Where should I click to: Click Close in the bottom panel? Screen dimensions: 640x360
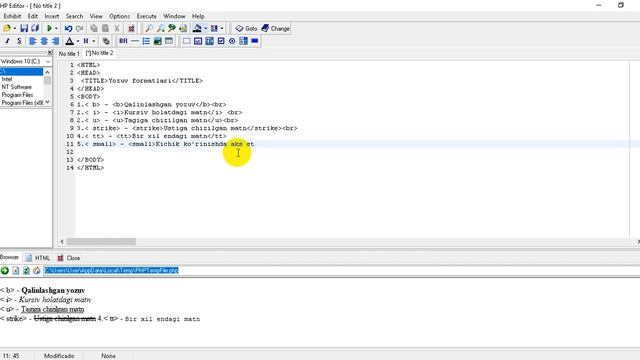pos(69,258)
